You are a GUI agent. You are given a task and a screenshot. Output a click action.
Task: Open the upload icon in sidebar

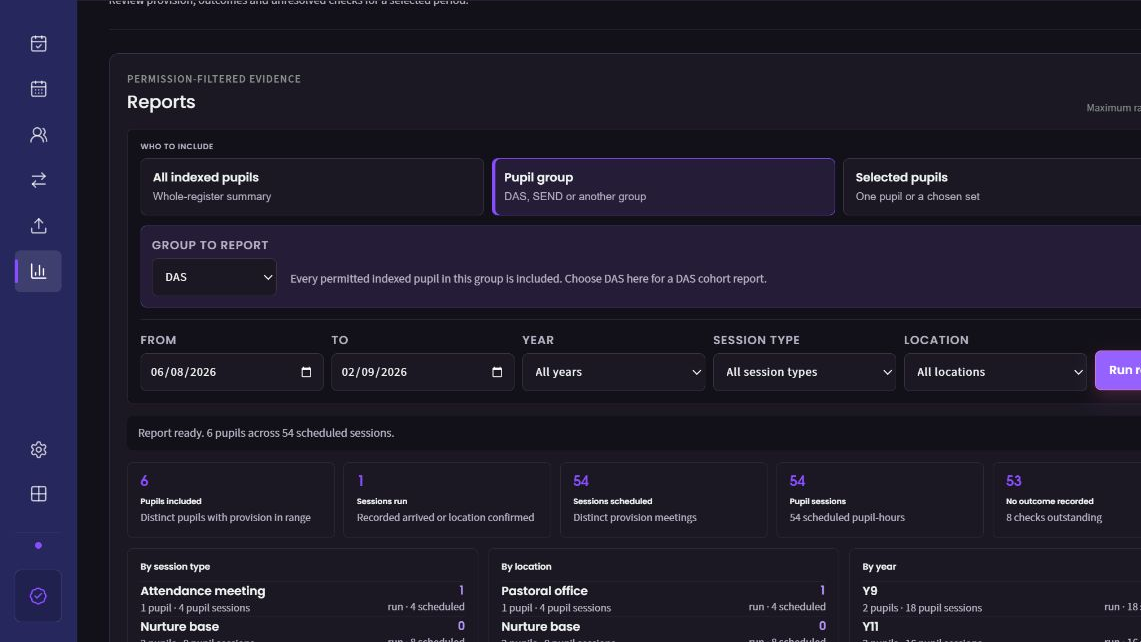pyautogui.click(x=39, y=226)
